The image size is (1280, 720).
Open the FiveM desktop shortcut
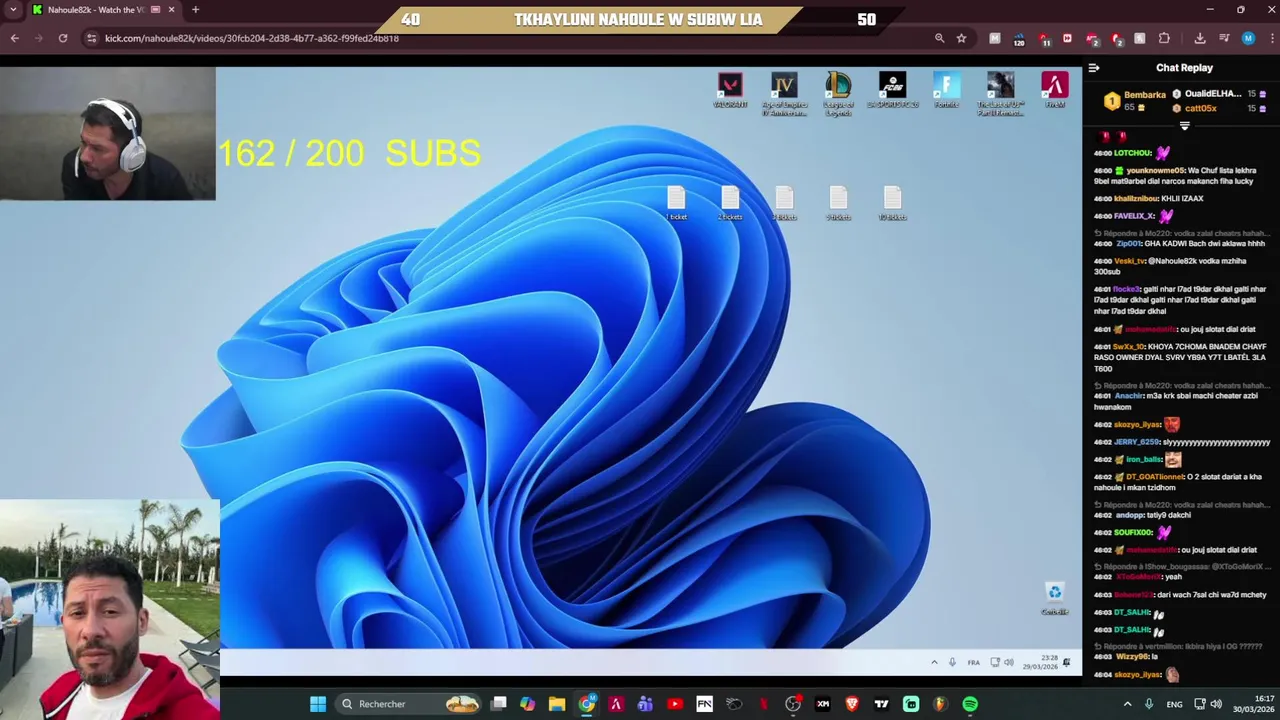pos(1054,89)
